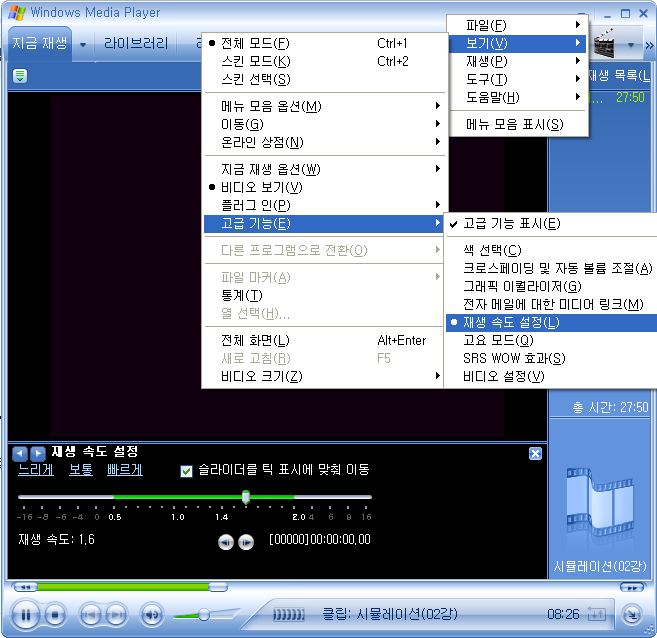Step to previous frame button
This screenshot has width=657, height=638.
226,542
